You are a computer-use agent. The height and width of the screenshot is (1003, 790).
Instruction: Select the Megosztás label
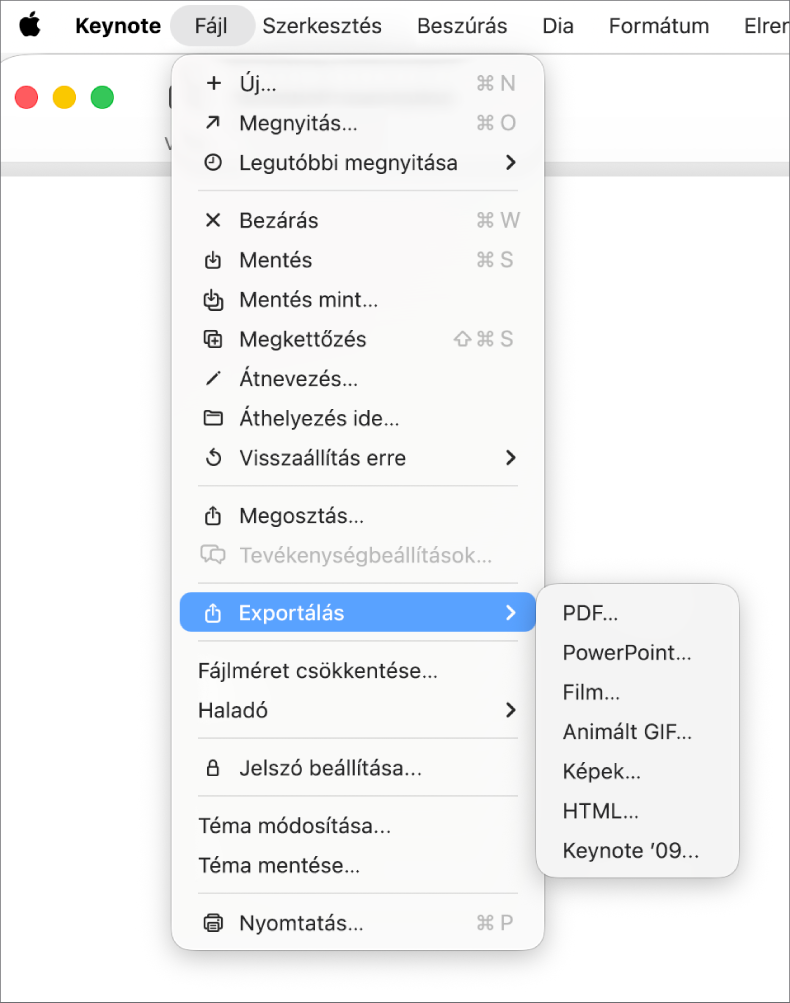[x=301, y=516]
